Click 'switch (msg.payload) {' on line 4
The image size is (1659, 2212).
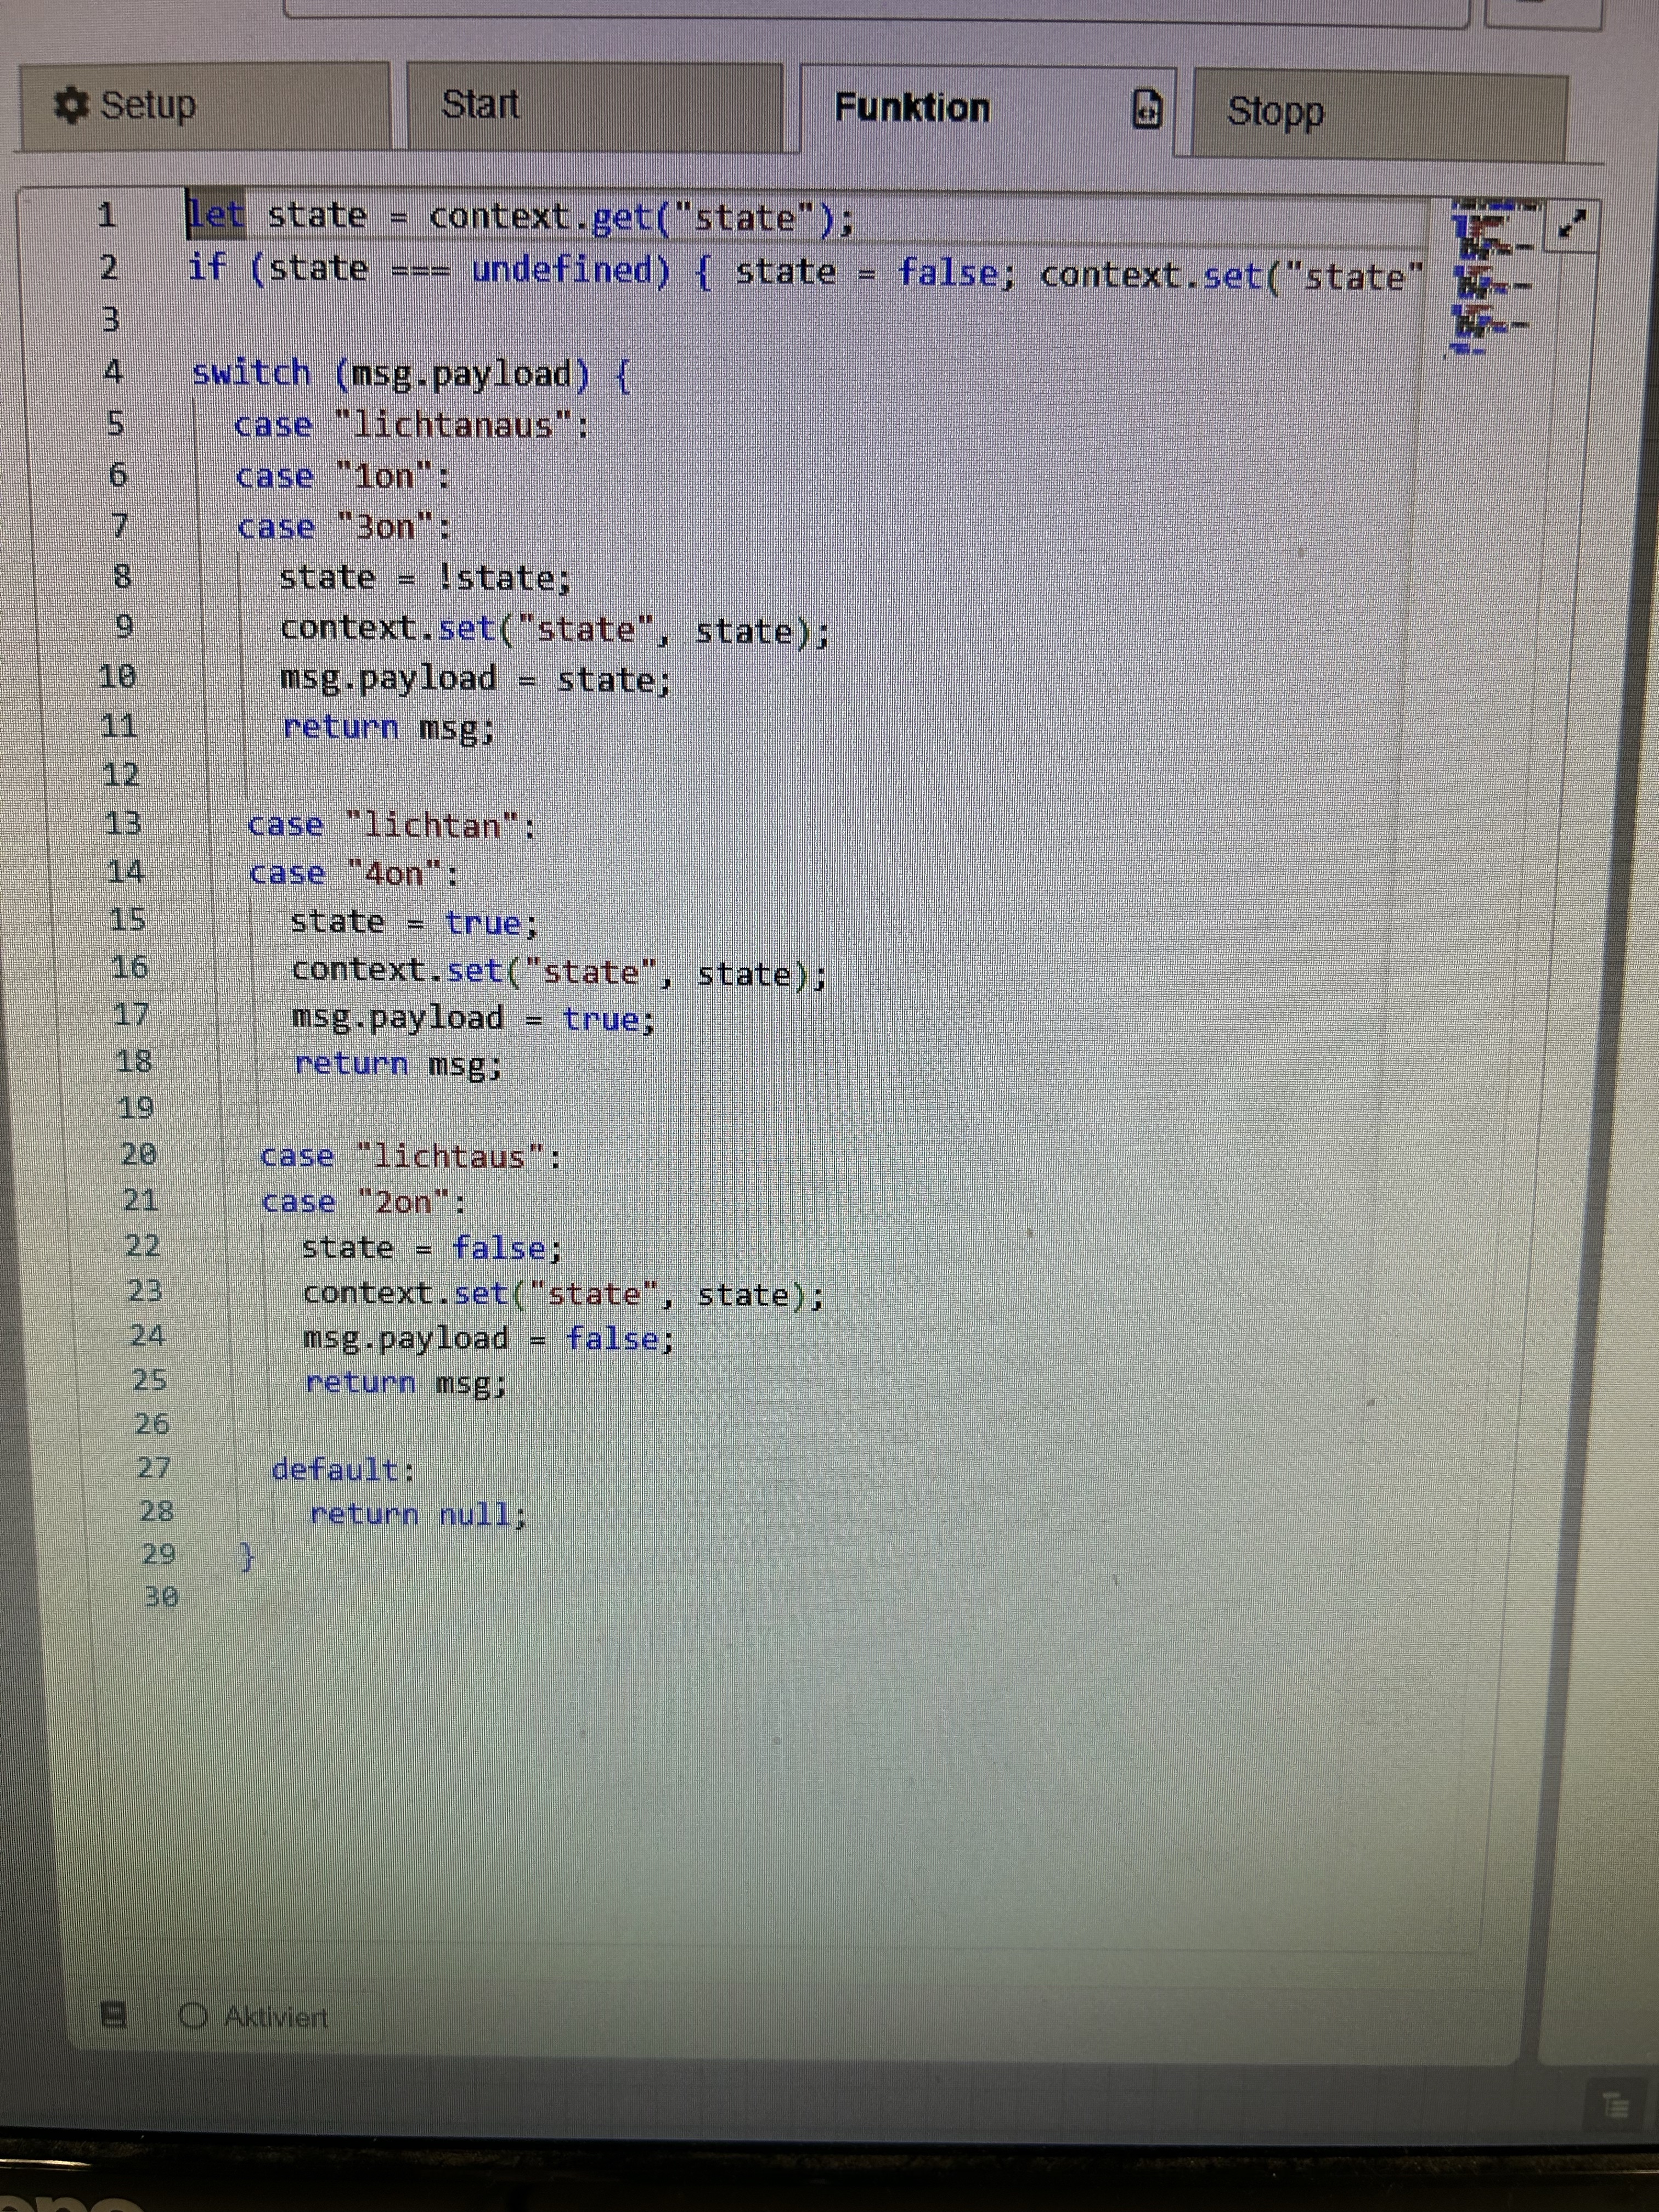click(x=411, y=374)
